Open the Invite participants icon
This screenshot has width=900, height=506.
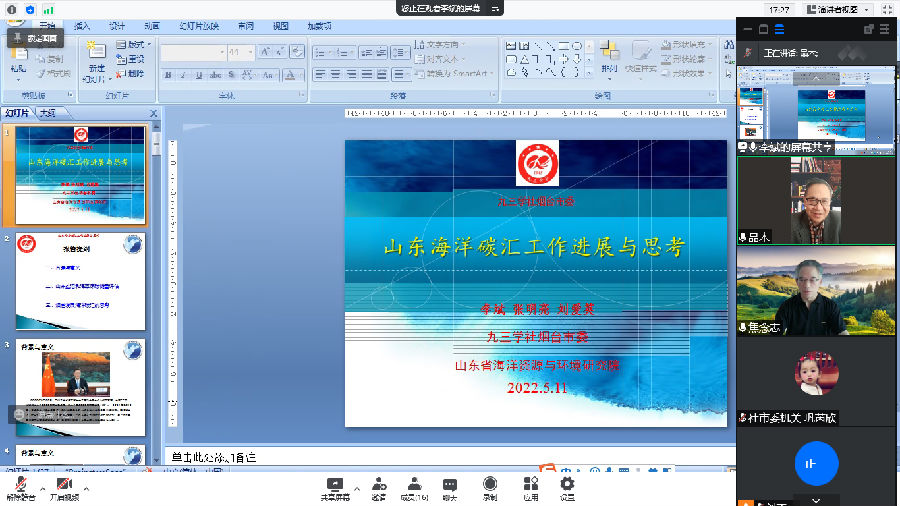pos(378,484)
